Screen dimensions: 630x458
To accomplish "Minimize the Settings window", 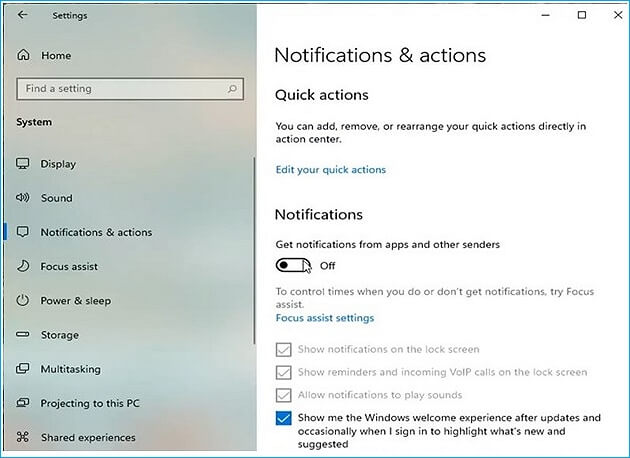I will [x=545, y=15].
